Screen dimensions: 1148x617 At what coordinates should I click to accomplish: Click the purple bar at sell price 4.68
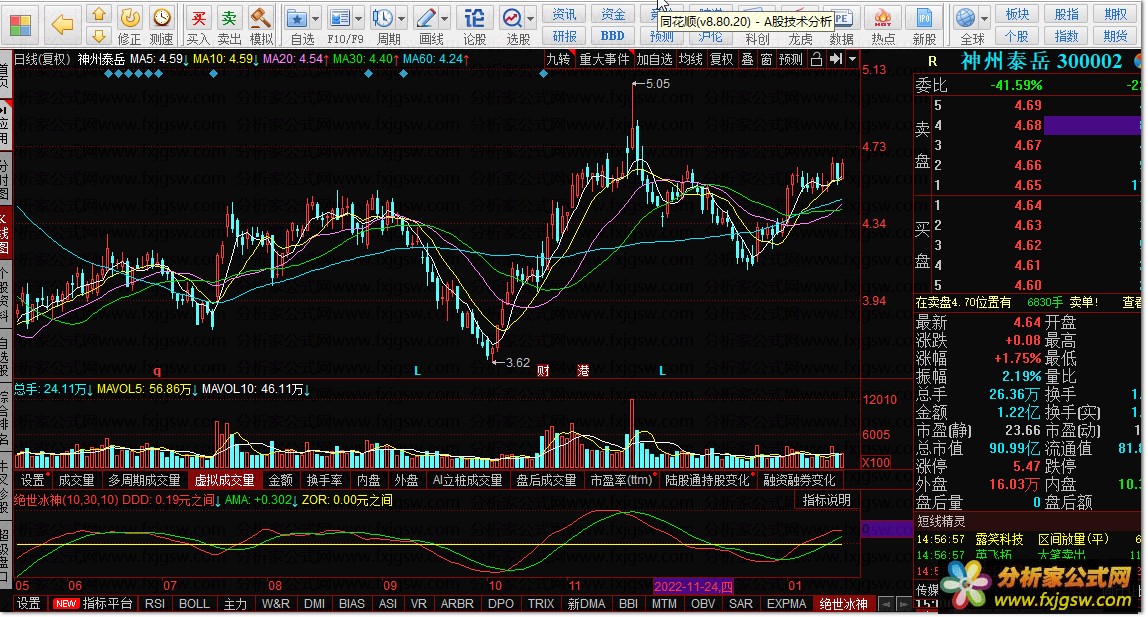(x=1092, y=126)
